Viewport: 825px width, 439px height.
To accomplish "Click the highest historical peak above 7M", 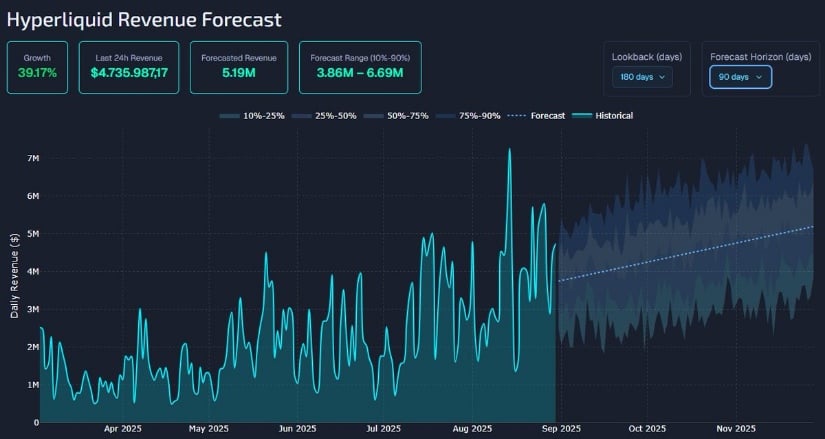I will tap(509, 149).
